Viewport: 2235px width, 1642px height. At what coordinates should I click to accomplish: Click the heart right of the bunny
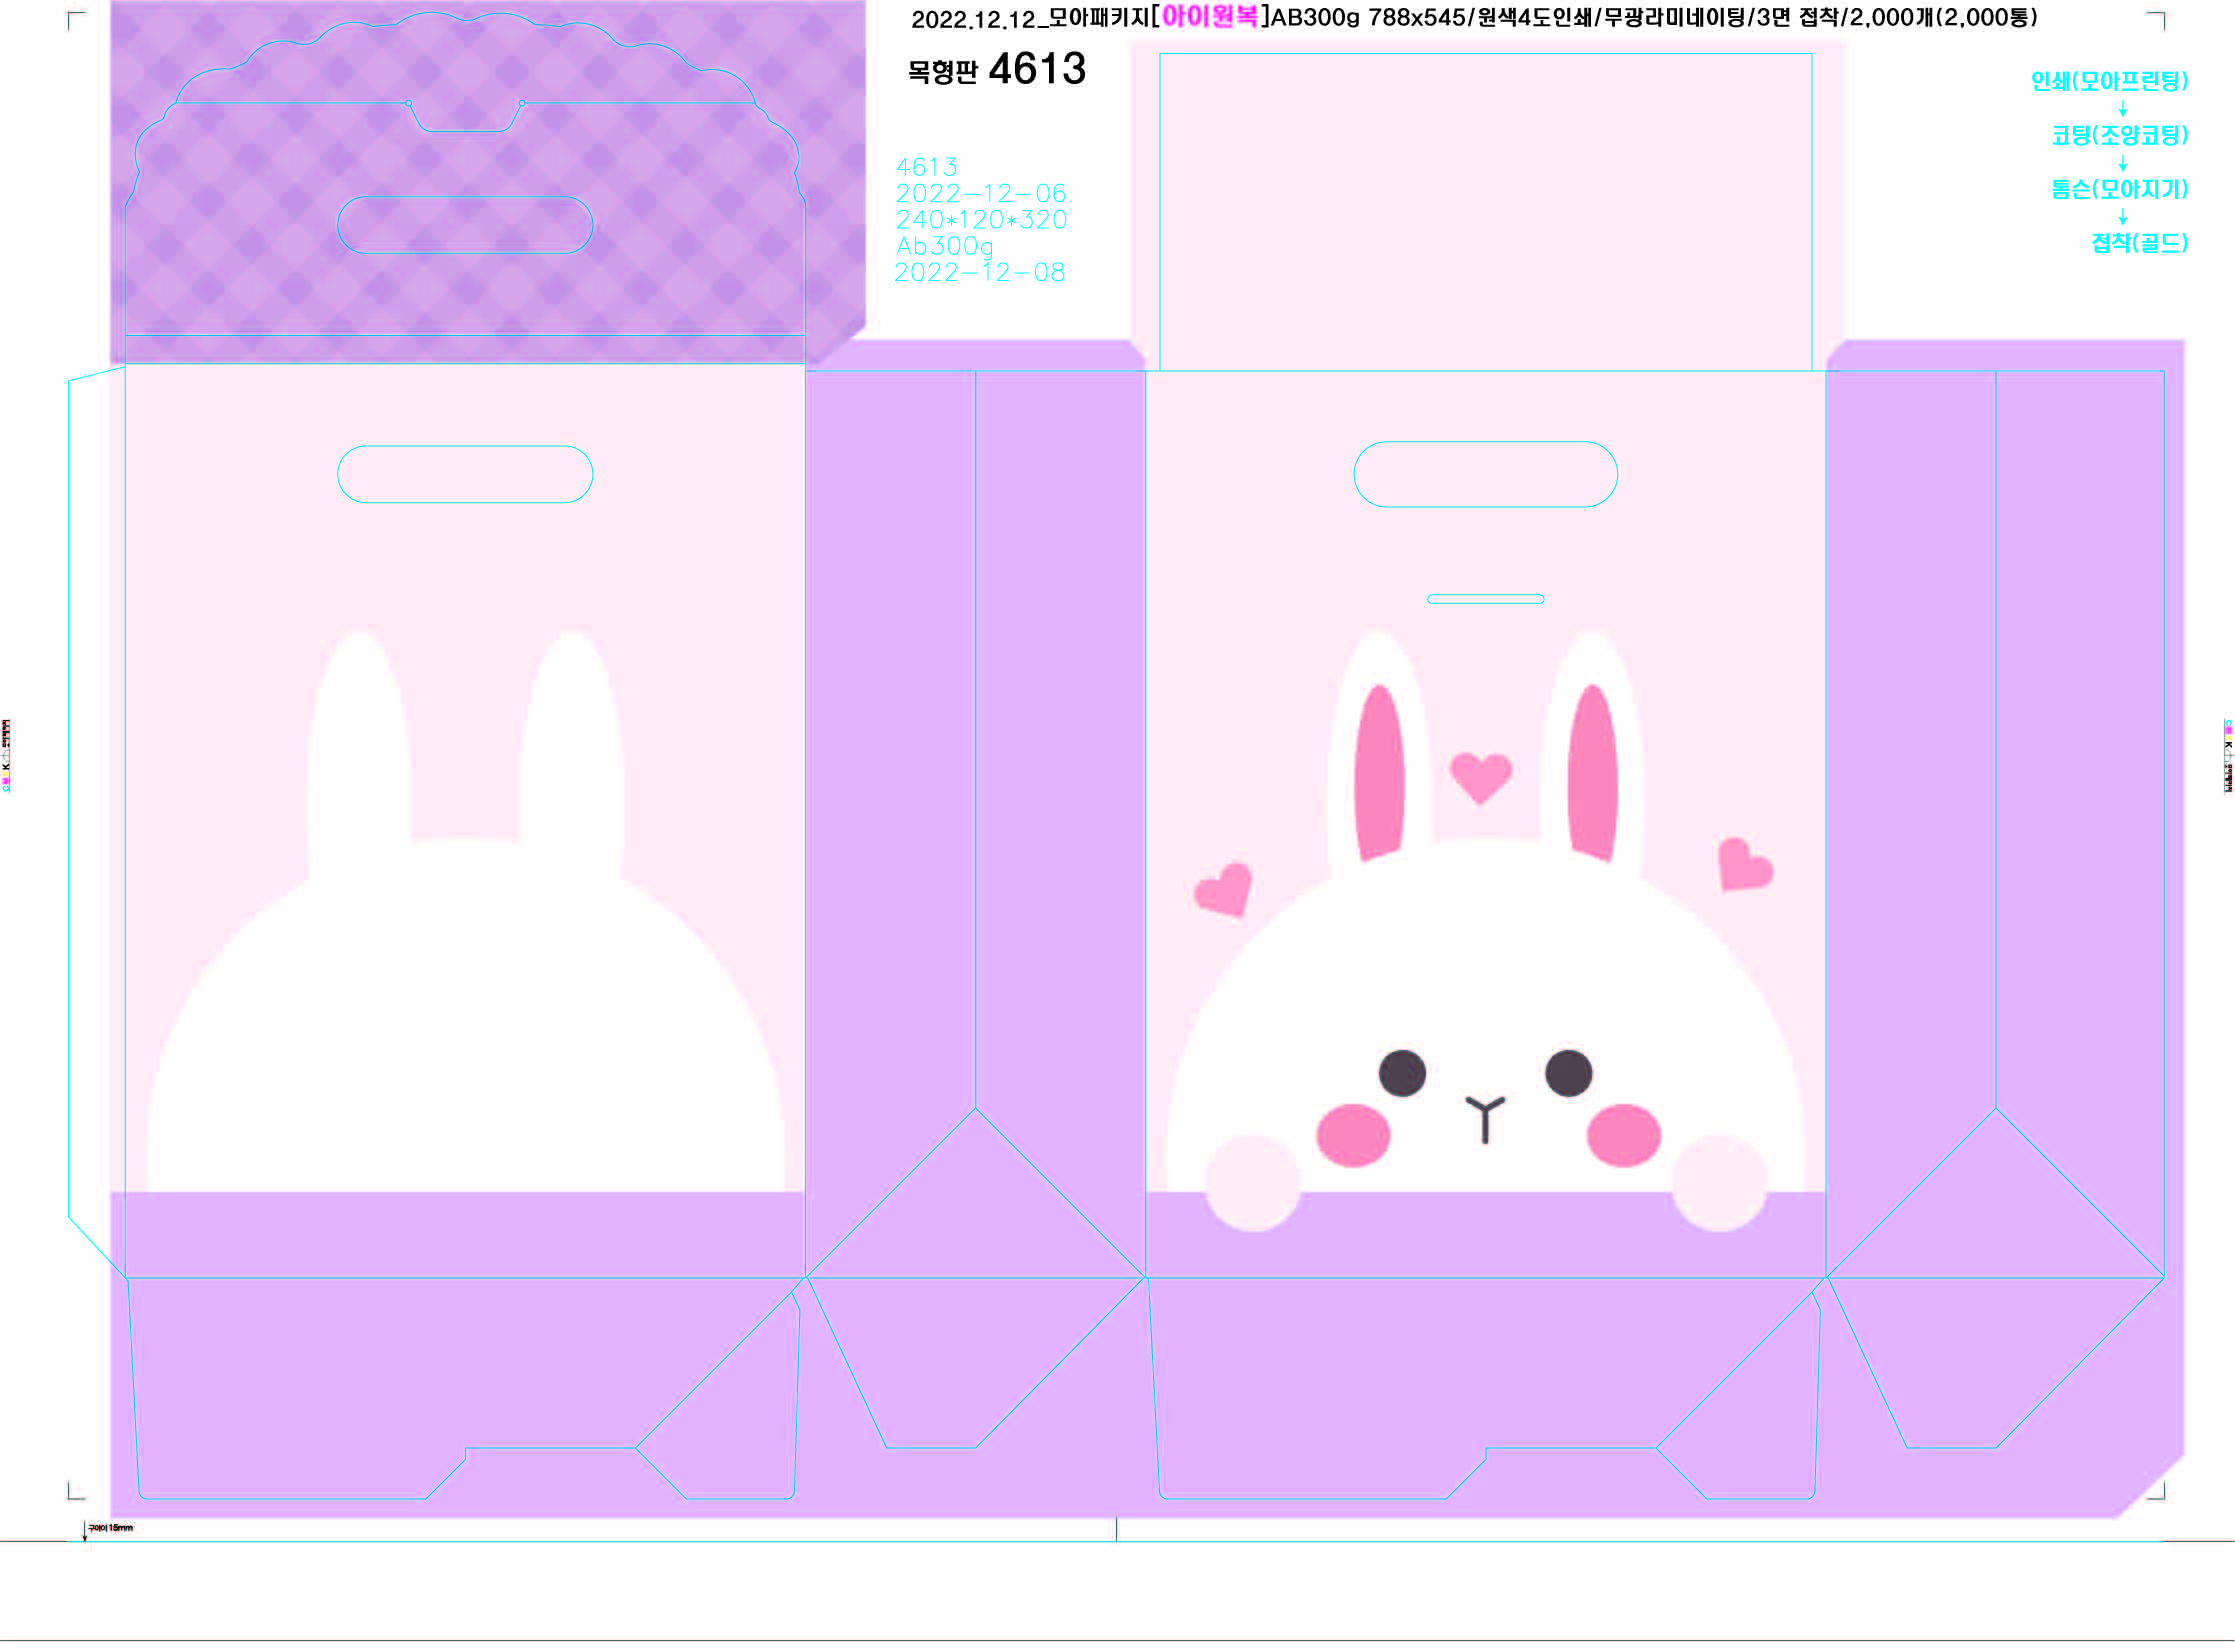1744,864
